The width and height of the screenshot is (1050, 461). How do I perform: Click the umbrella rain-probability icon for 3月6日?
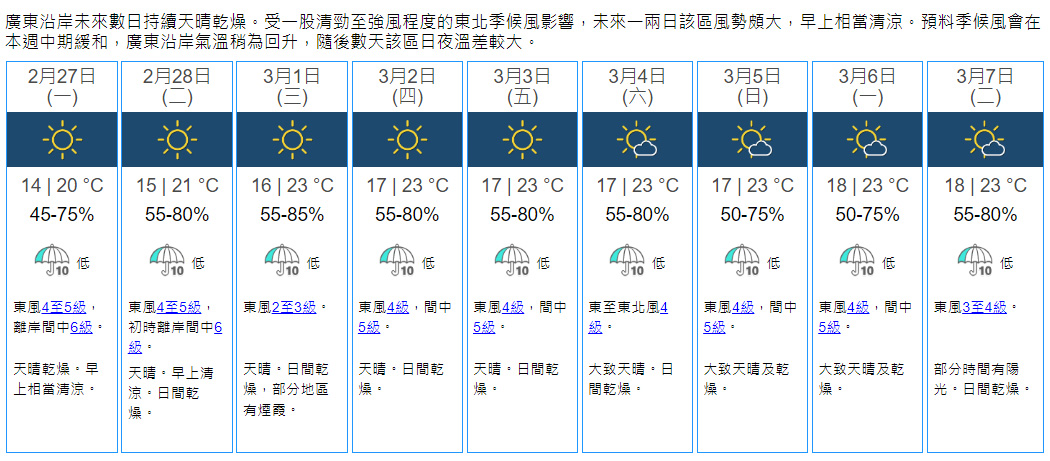pos(857,260)
